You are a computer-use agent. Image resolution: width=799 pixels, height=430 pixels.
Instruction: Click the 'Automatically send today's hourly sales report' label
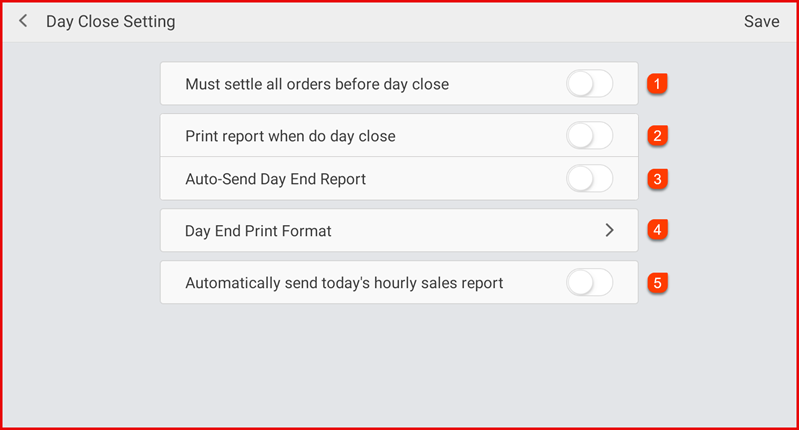pyautogui.click(x=344, y=283)
